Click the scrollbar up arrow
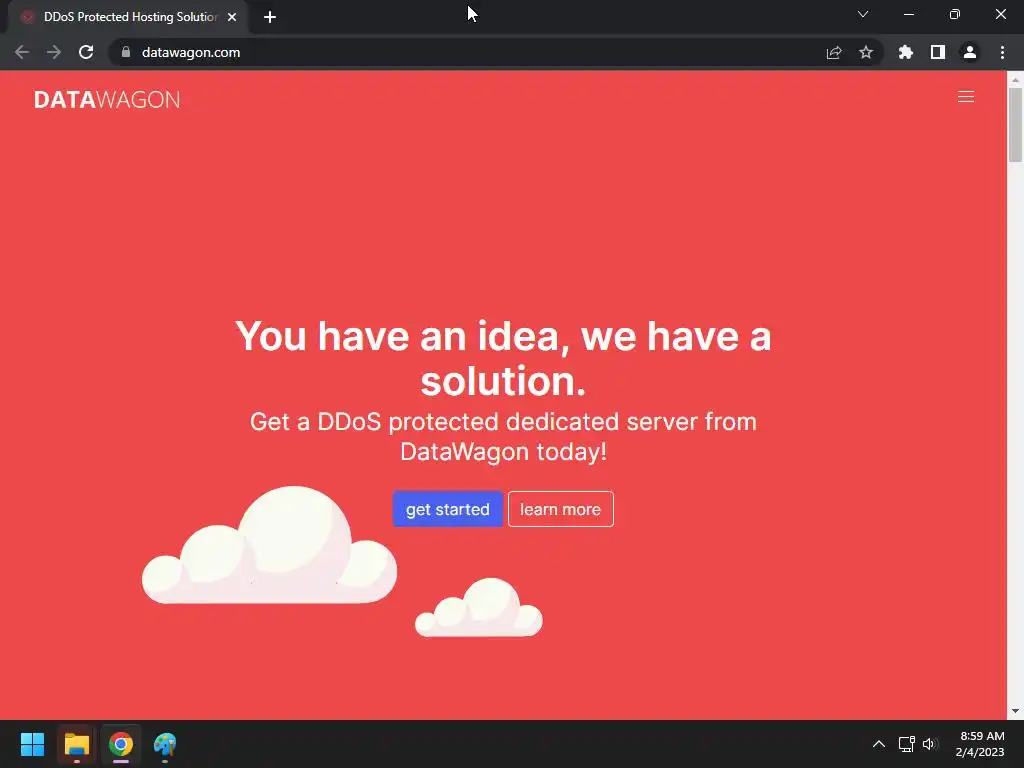Viewport: 1024px width, 768px height. (x=1015, y=80)
